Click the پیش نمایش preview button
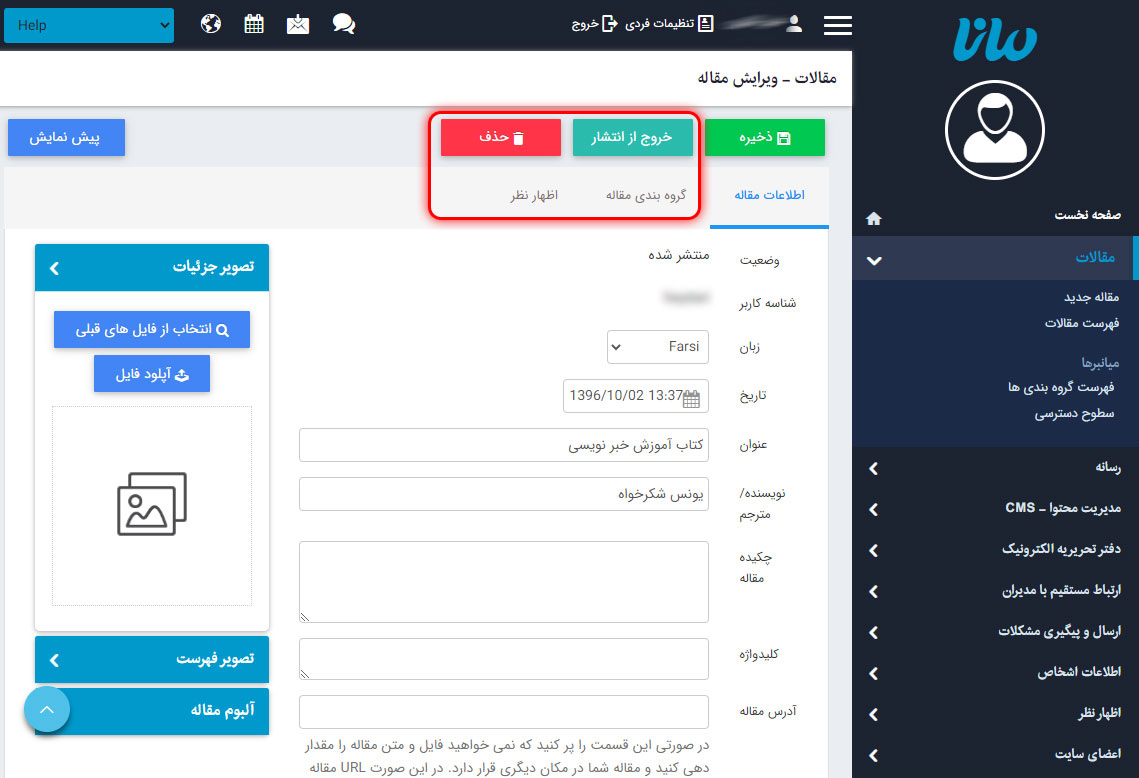Viewport: 1139px width, 778px height. [66, 138]
